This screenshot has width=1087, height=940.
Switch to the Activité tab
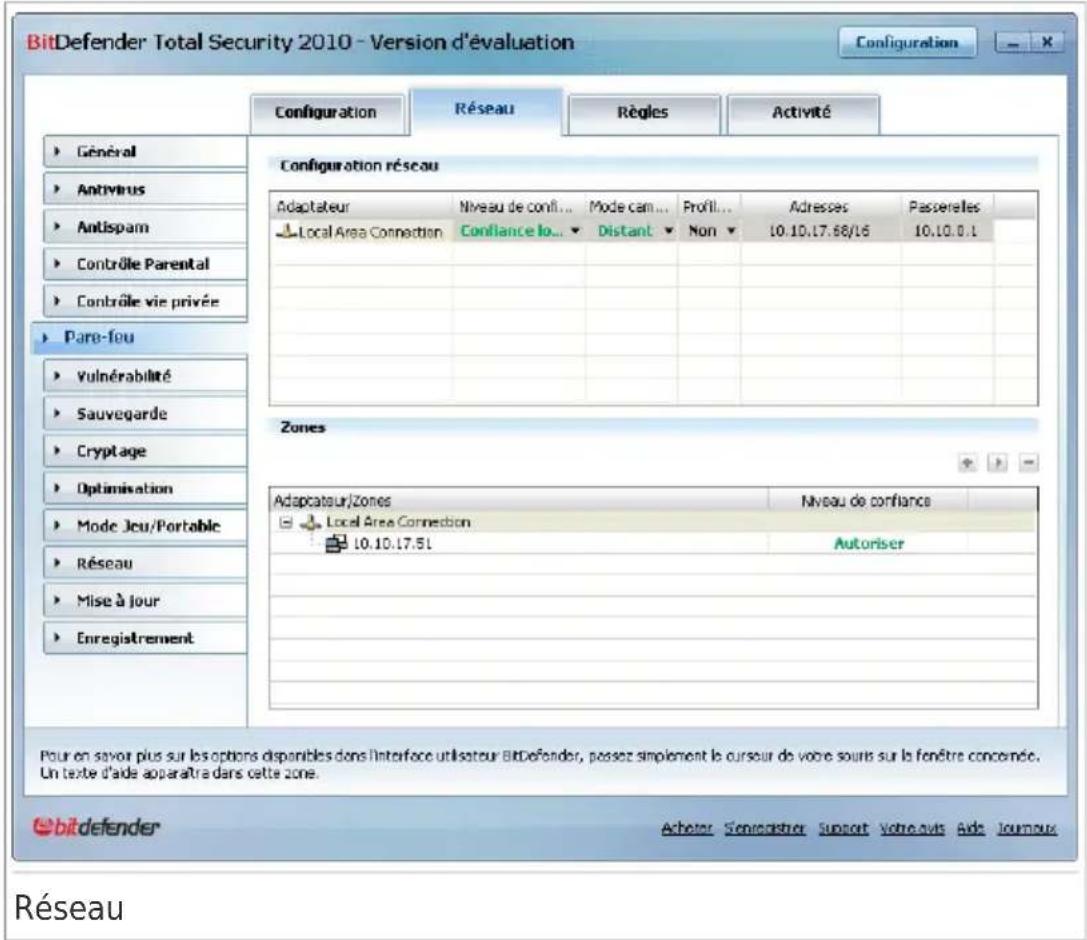pos(802,113)
